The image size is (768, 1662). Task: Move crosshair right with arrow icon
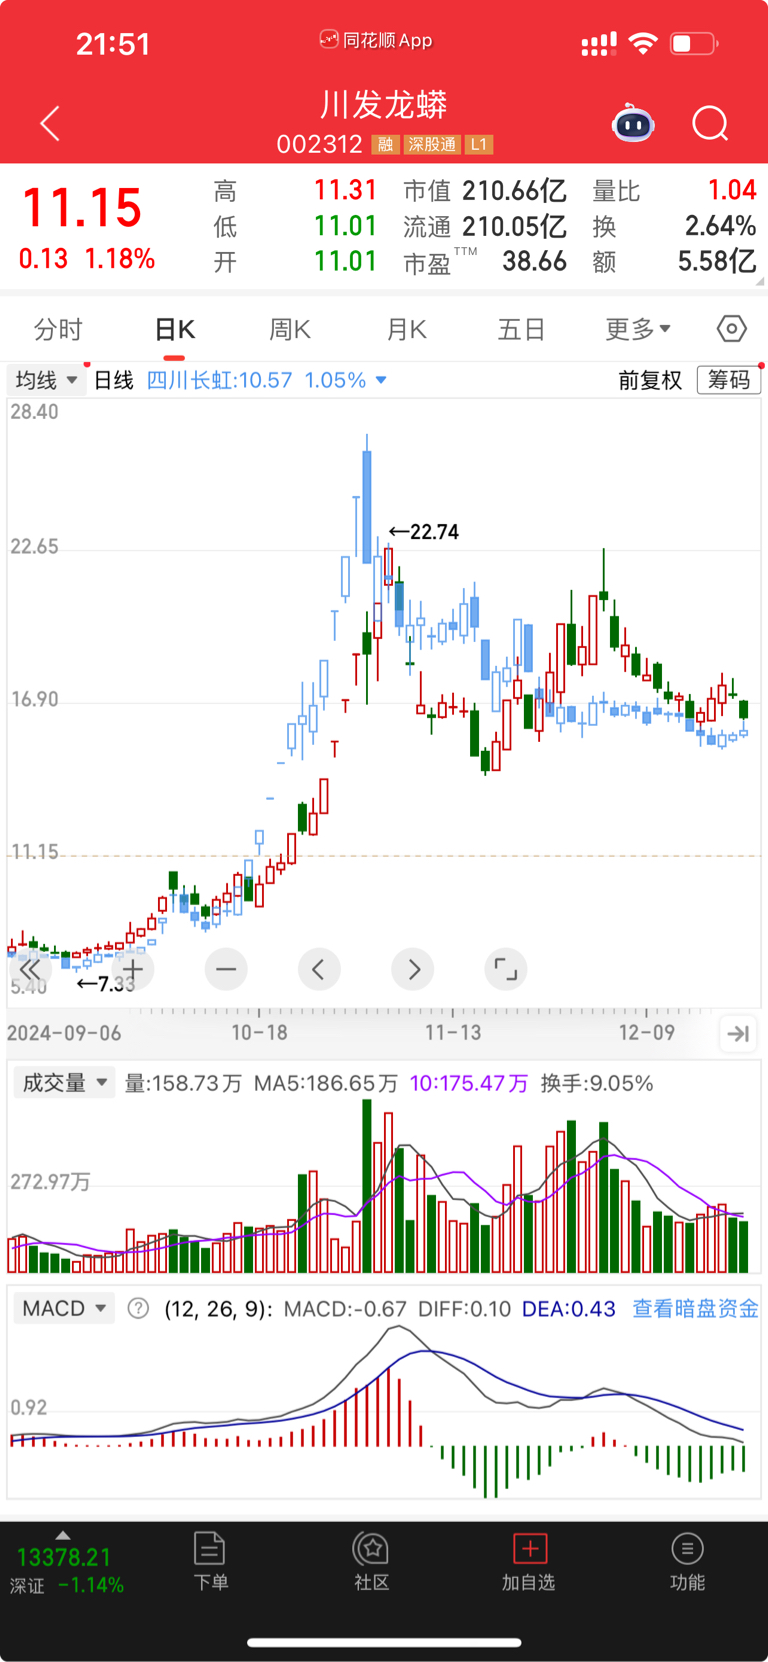tap(413, 969)
